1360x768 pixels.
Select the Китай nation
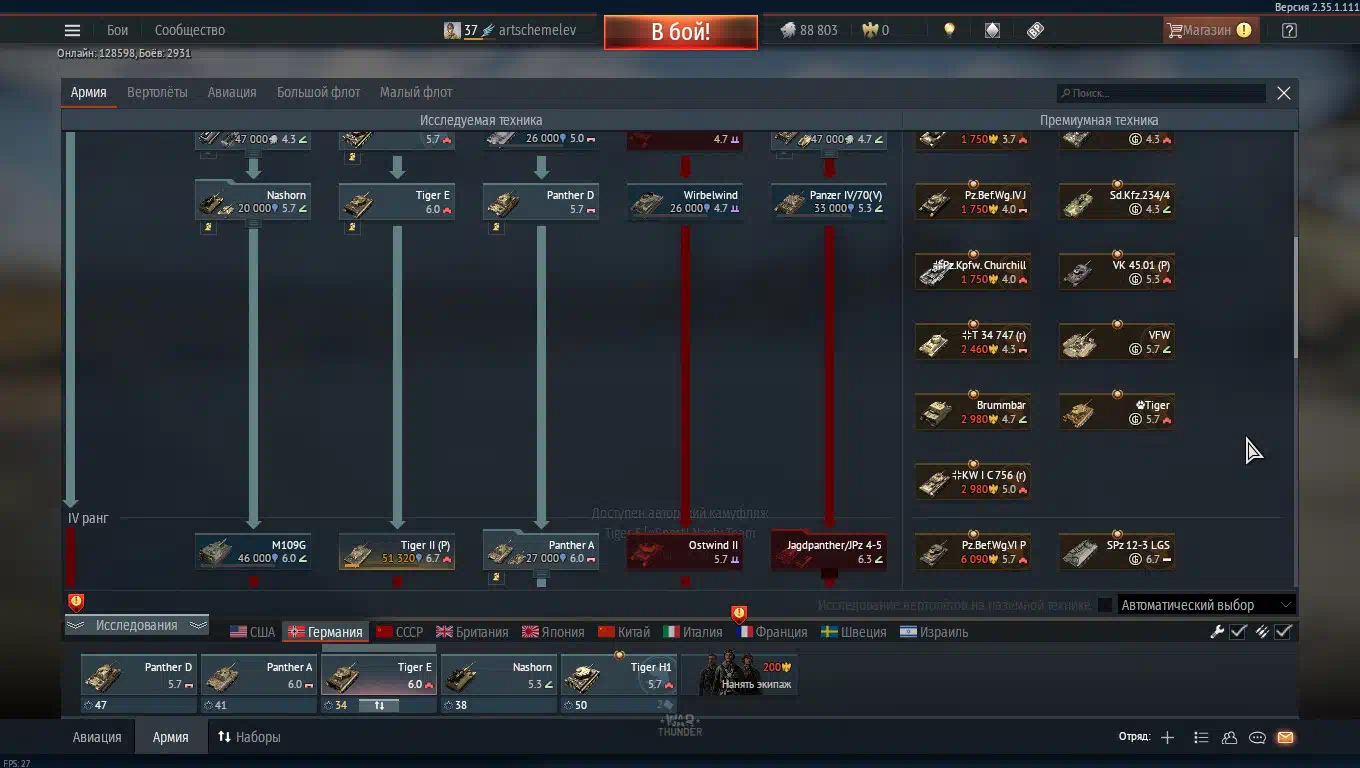[x=623, y=632]
